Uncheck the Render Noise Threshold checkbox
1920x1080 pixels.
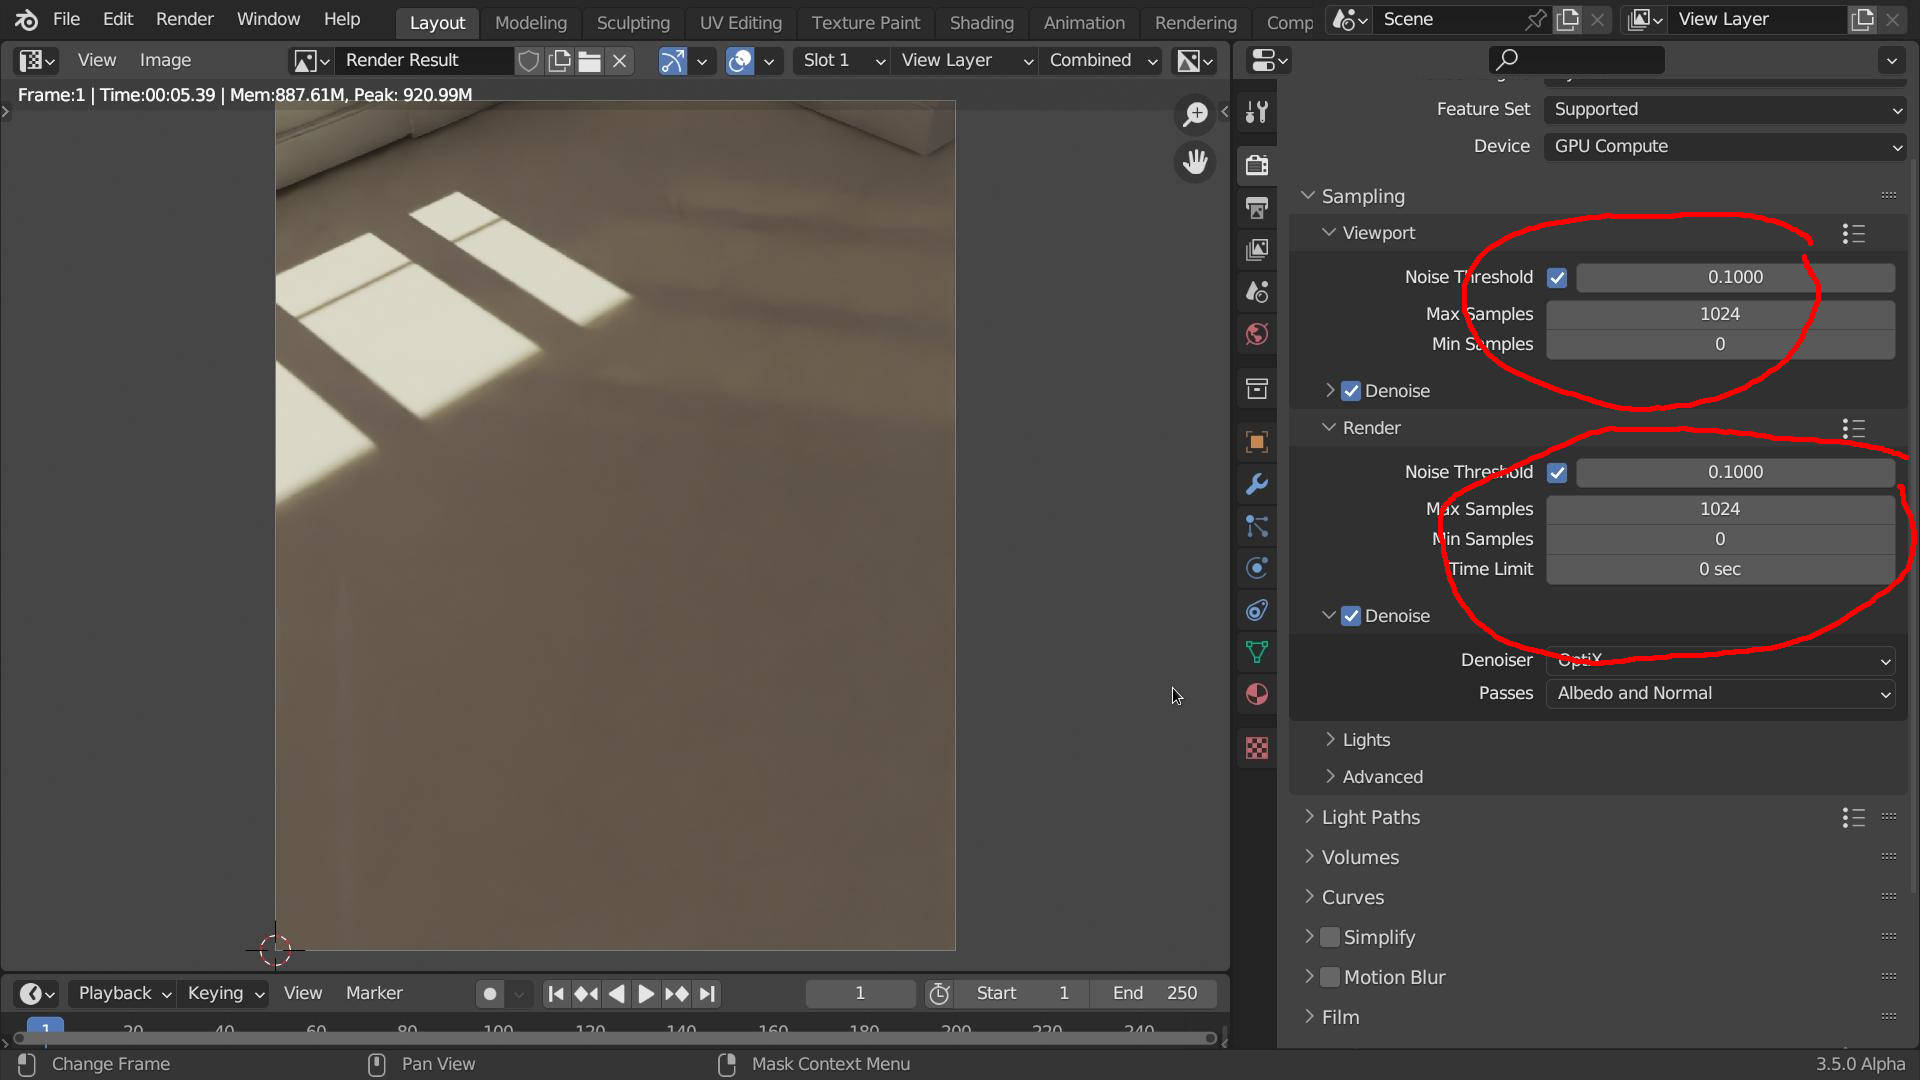[x=1556, y=472]
